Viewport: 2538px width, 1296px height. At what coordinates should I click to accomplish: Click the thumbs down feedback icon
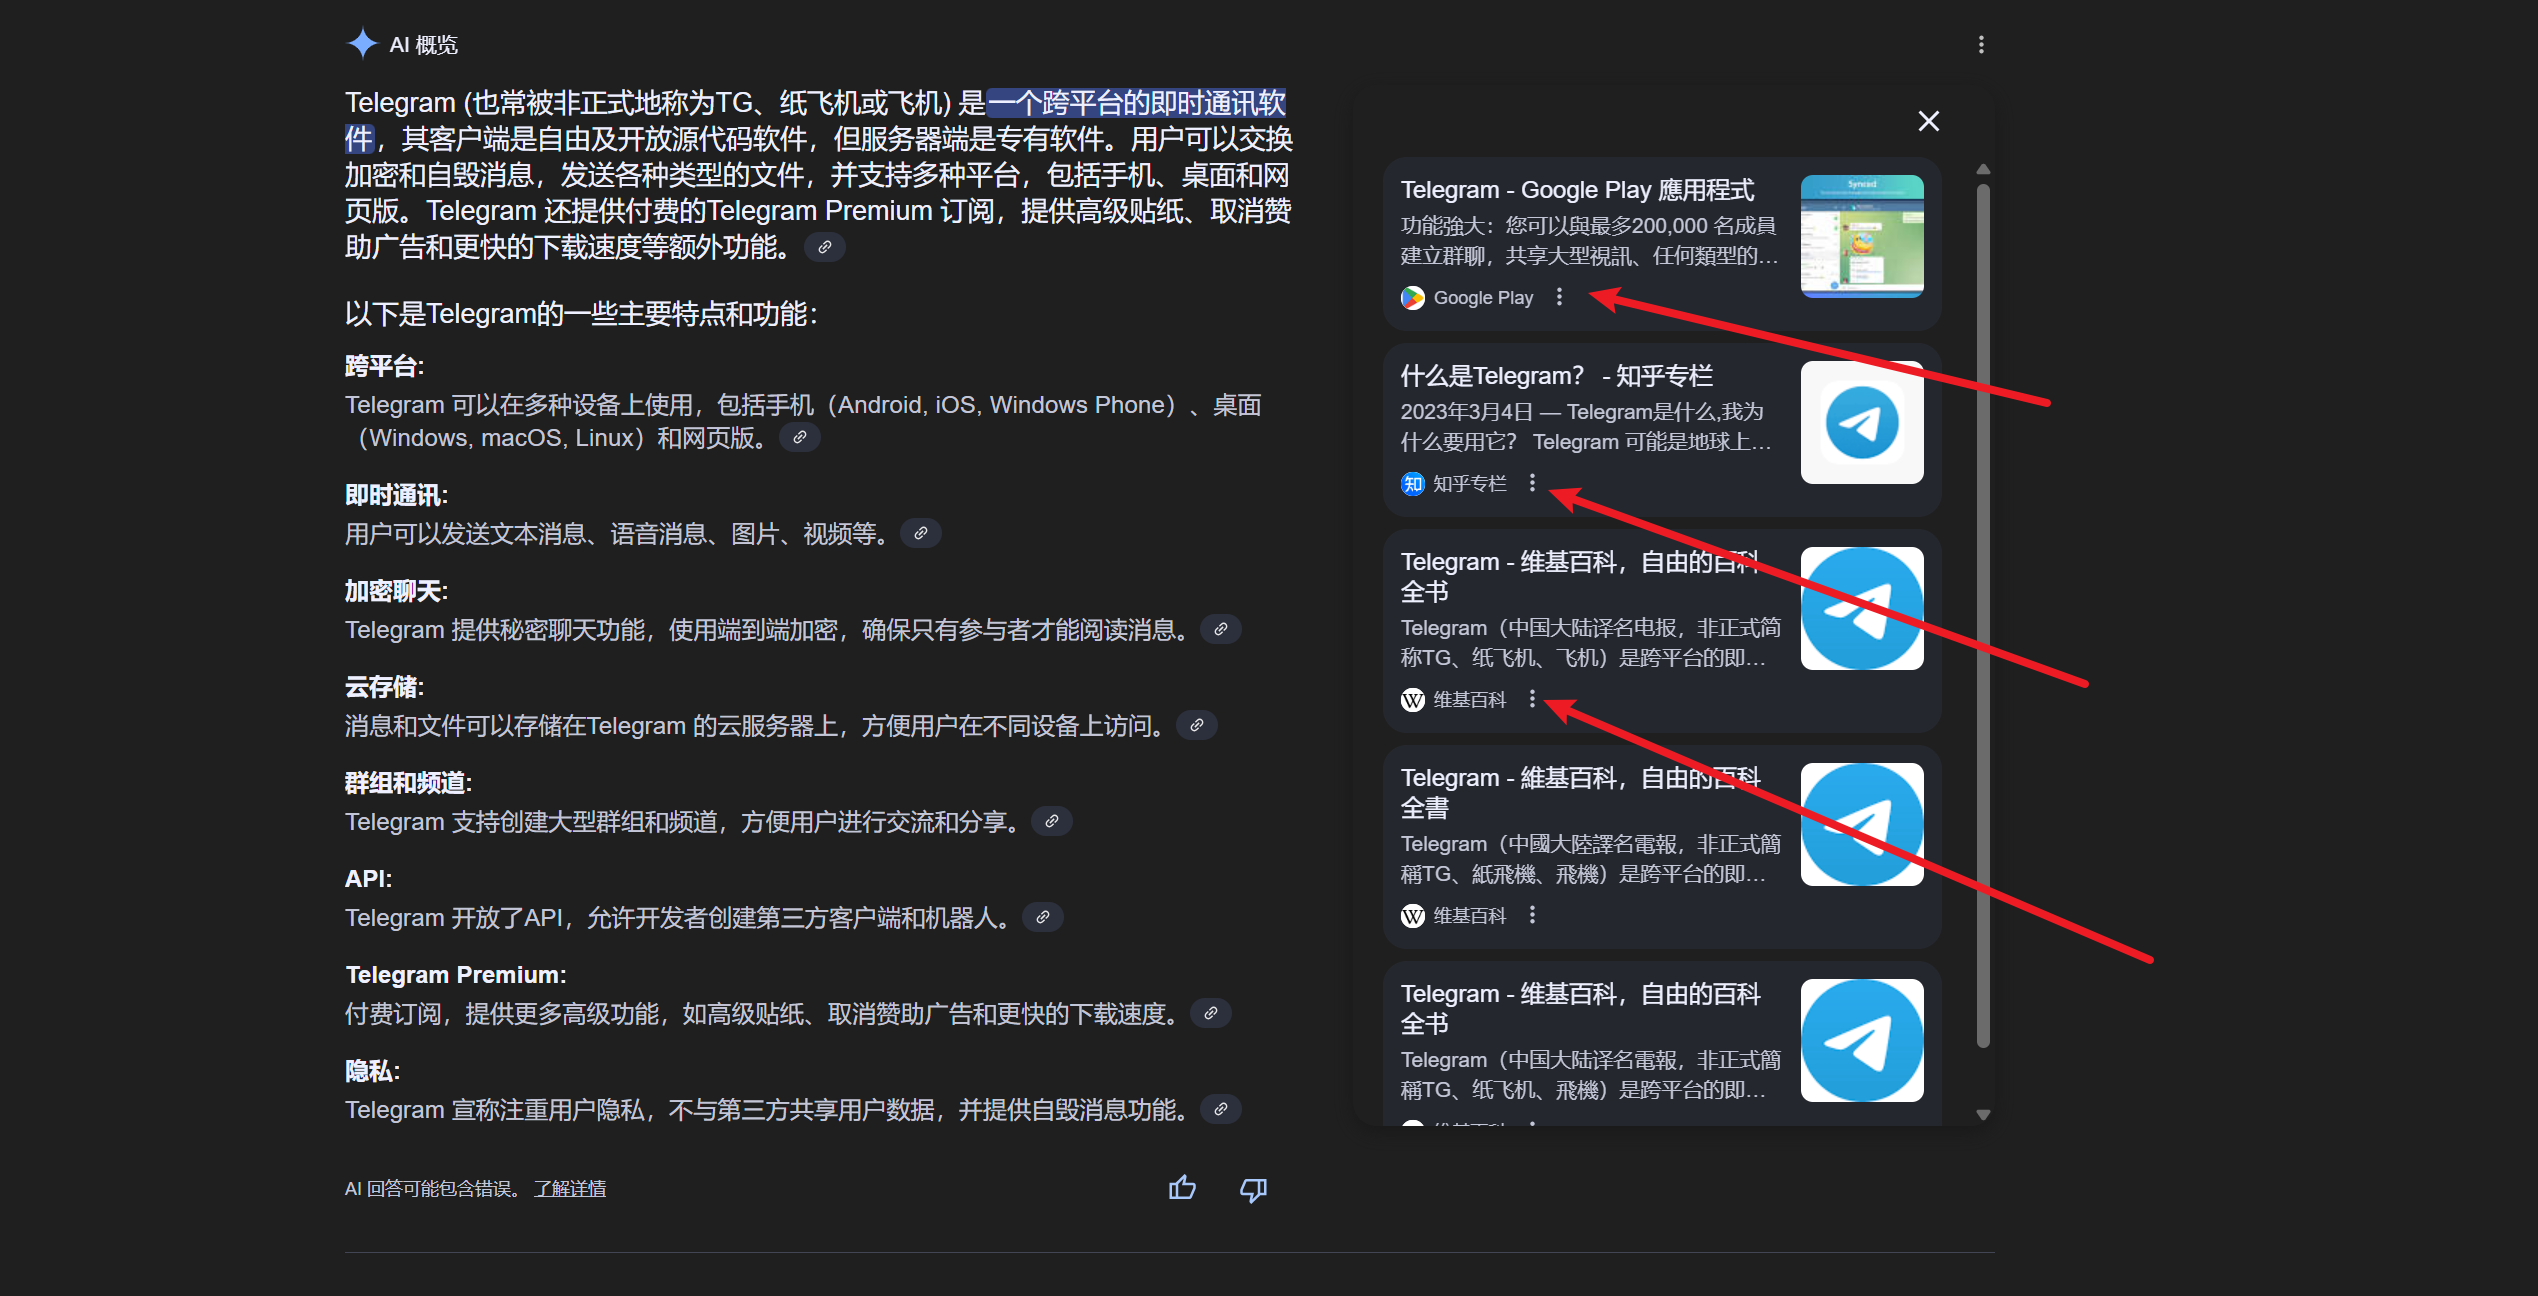click(x=1253, y=1189)
